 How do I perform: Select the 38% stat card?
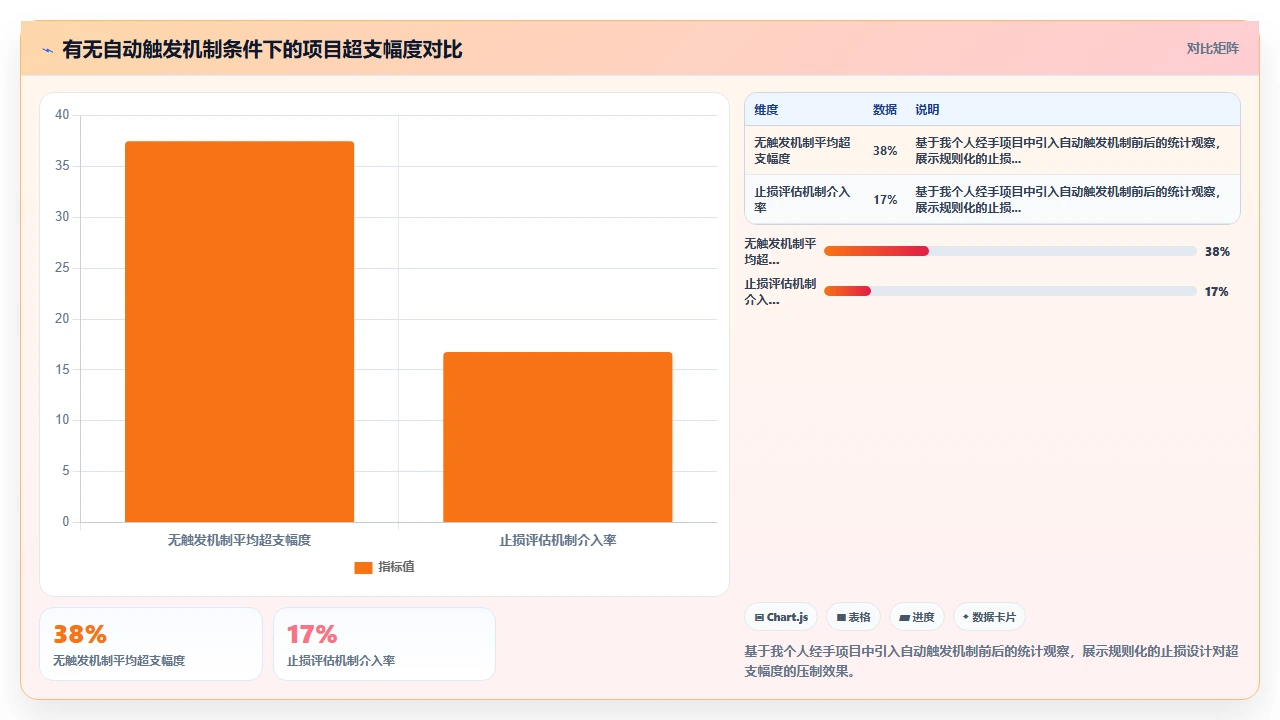(x=151, y=644)
